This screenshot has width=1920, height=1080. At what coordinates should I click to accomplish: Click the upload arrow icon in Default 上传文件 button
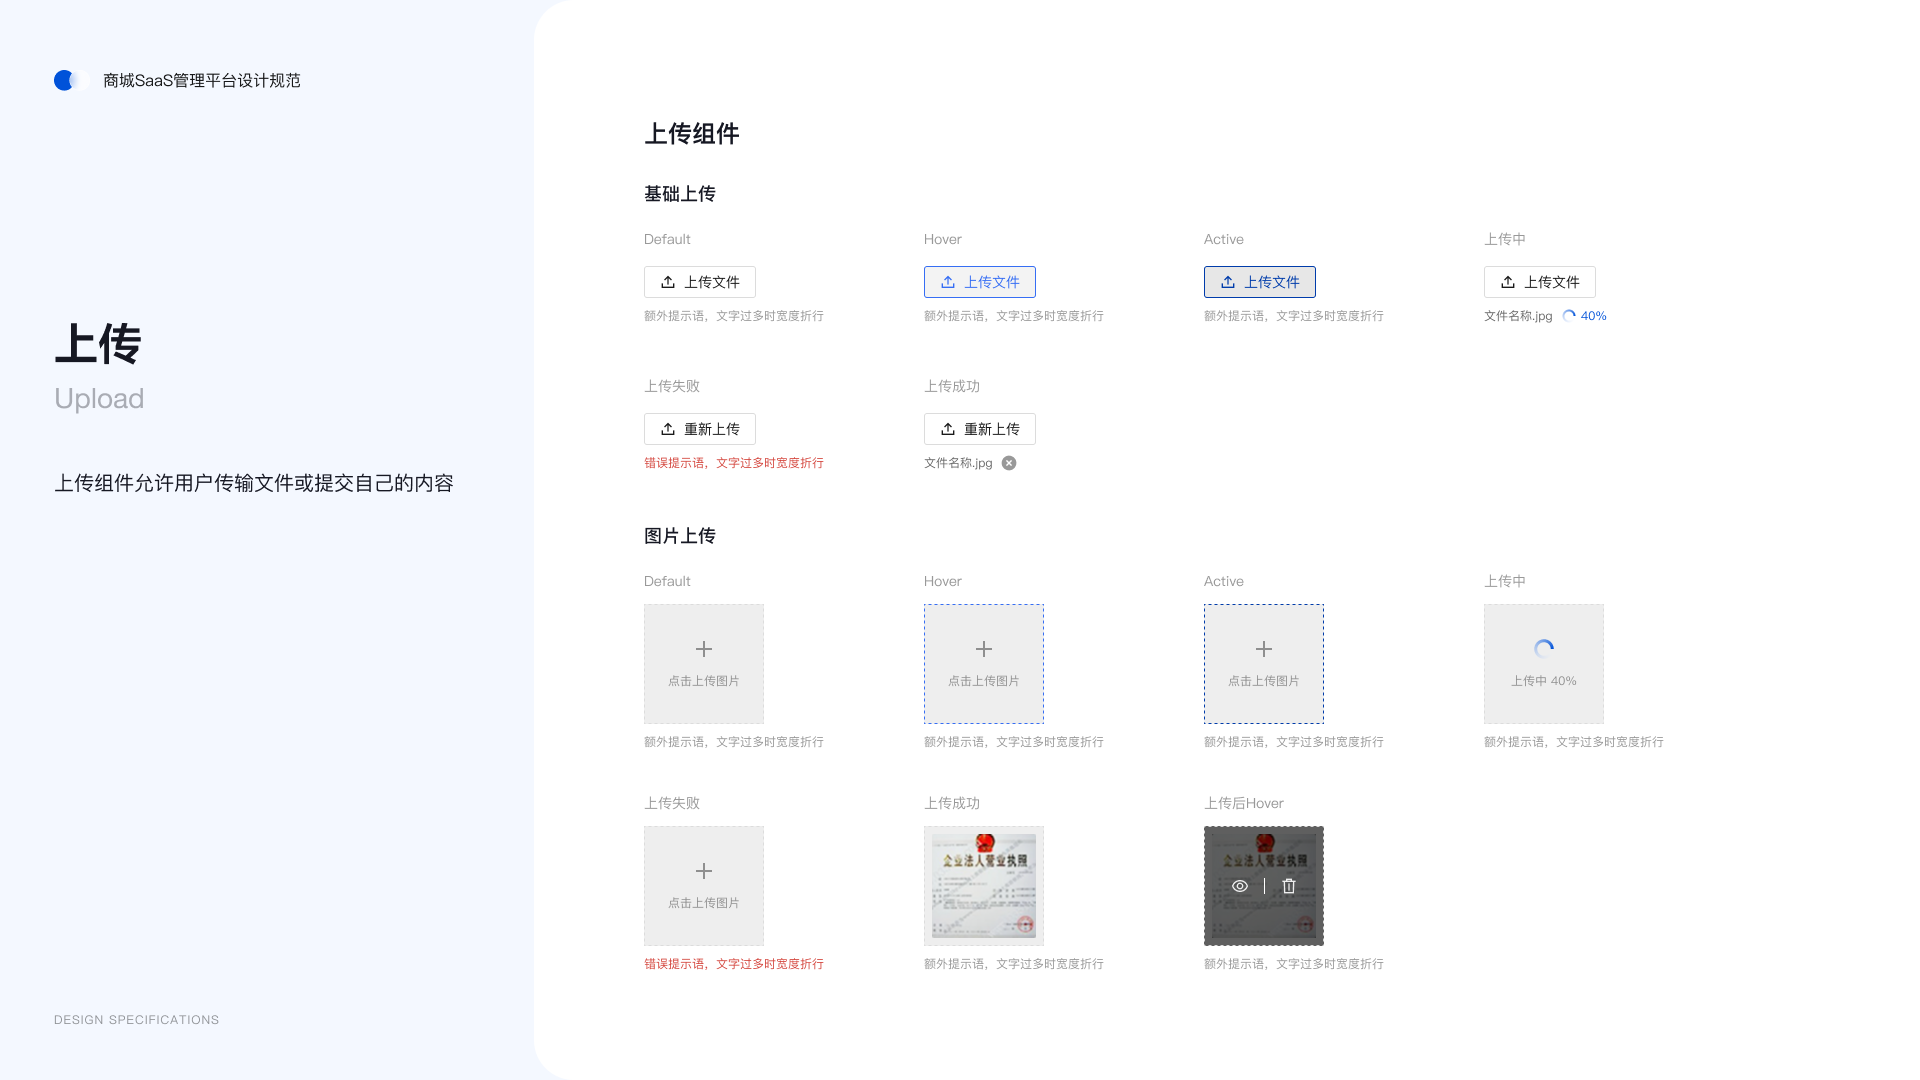tap(670, 282)
